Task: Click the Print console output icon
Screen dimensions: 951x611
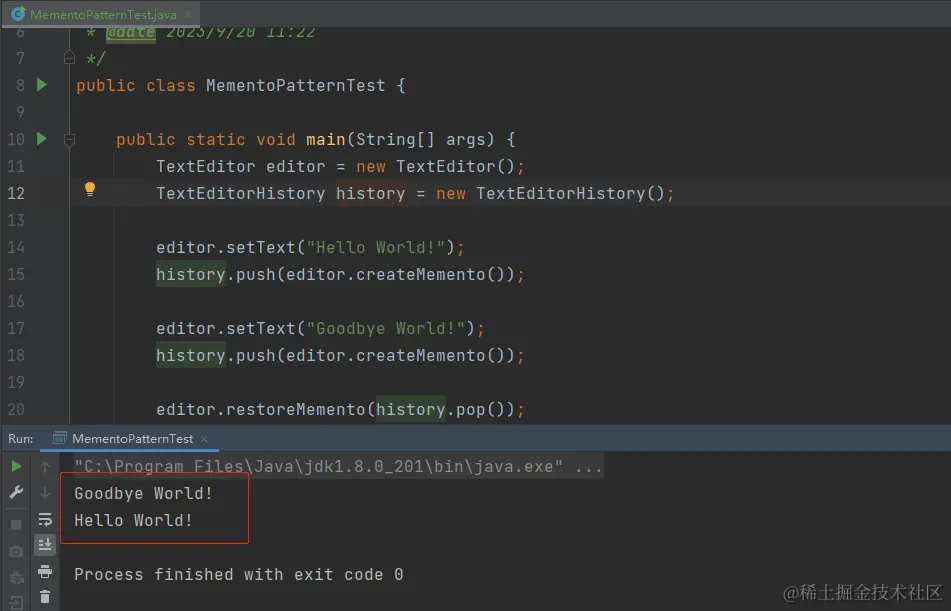Action: [45, 571]
